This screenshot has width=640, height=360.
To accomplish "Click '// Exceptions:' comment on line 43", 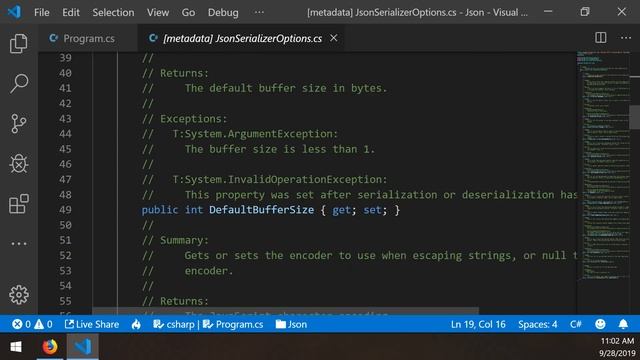I will pyautogui.click(x=184, y=119).
